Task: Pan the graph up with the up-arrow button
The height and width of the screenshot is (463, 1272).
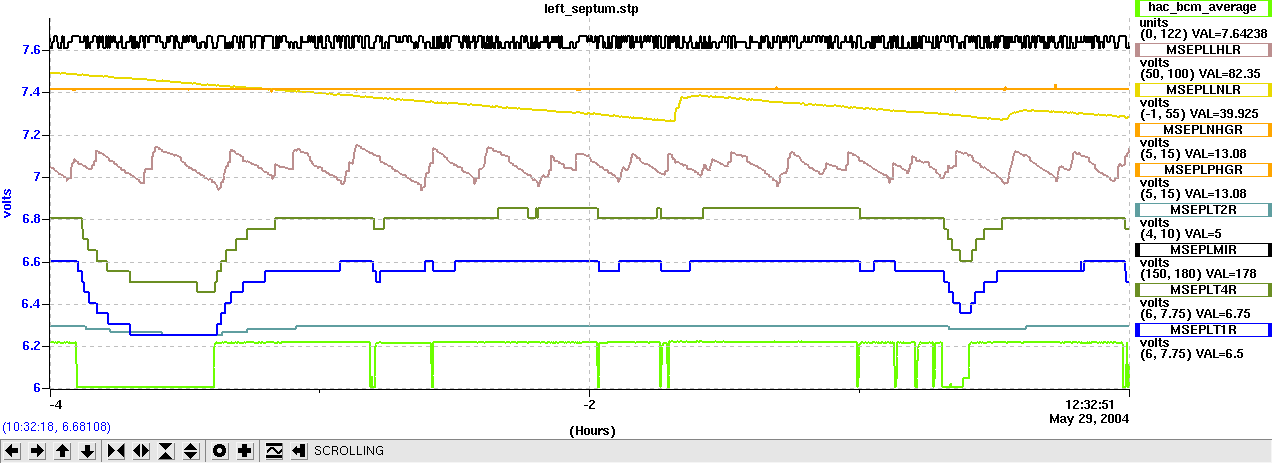Action: point(62,451)
